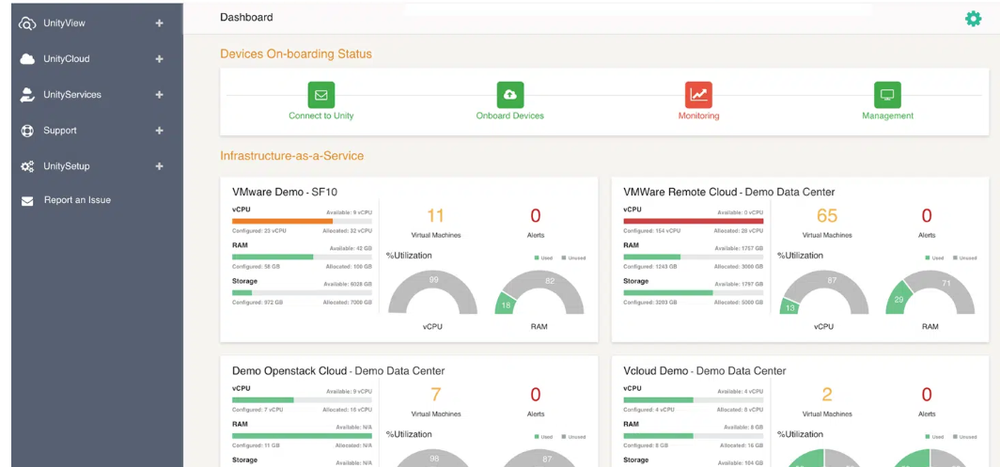Open UnityCloud in the sidebar
The width and height of the screenshot is (1000, 467).
coord(66,59)
